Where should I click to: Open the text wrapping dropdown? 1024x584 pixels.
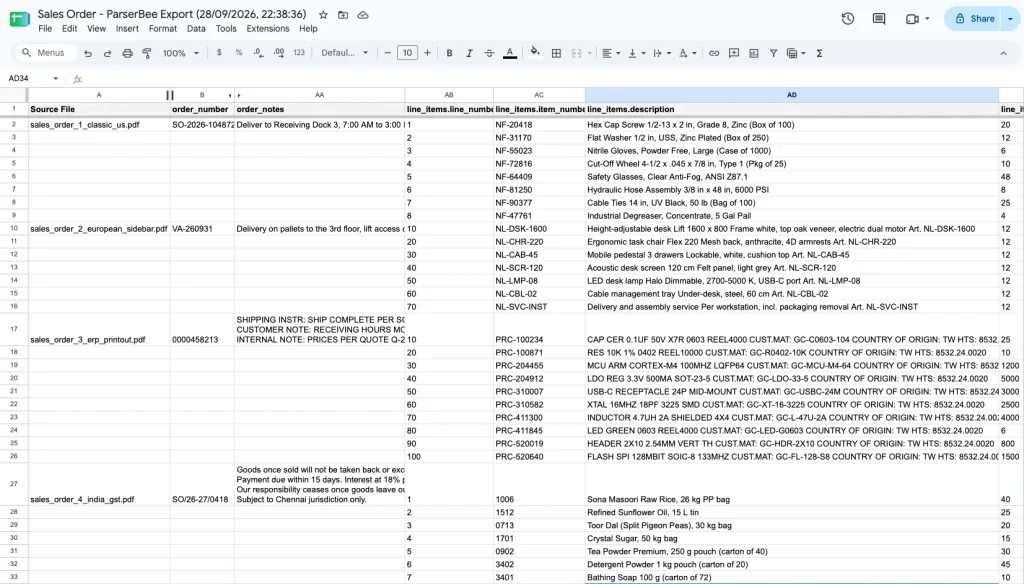tap(662, 53)
